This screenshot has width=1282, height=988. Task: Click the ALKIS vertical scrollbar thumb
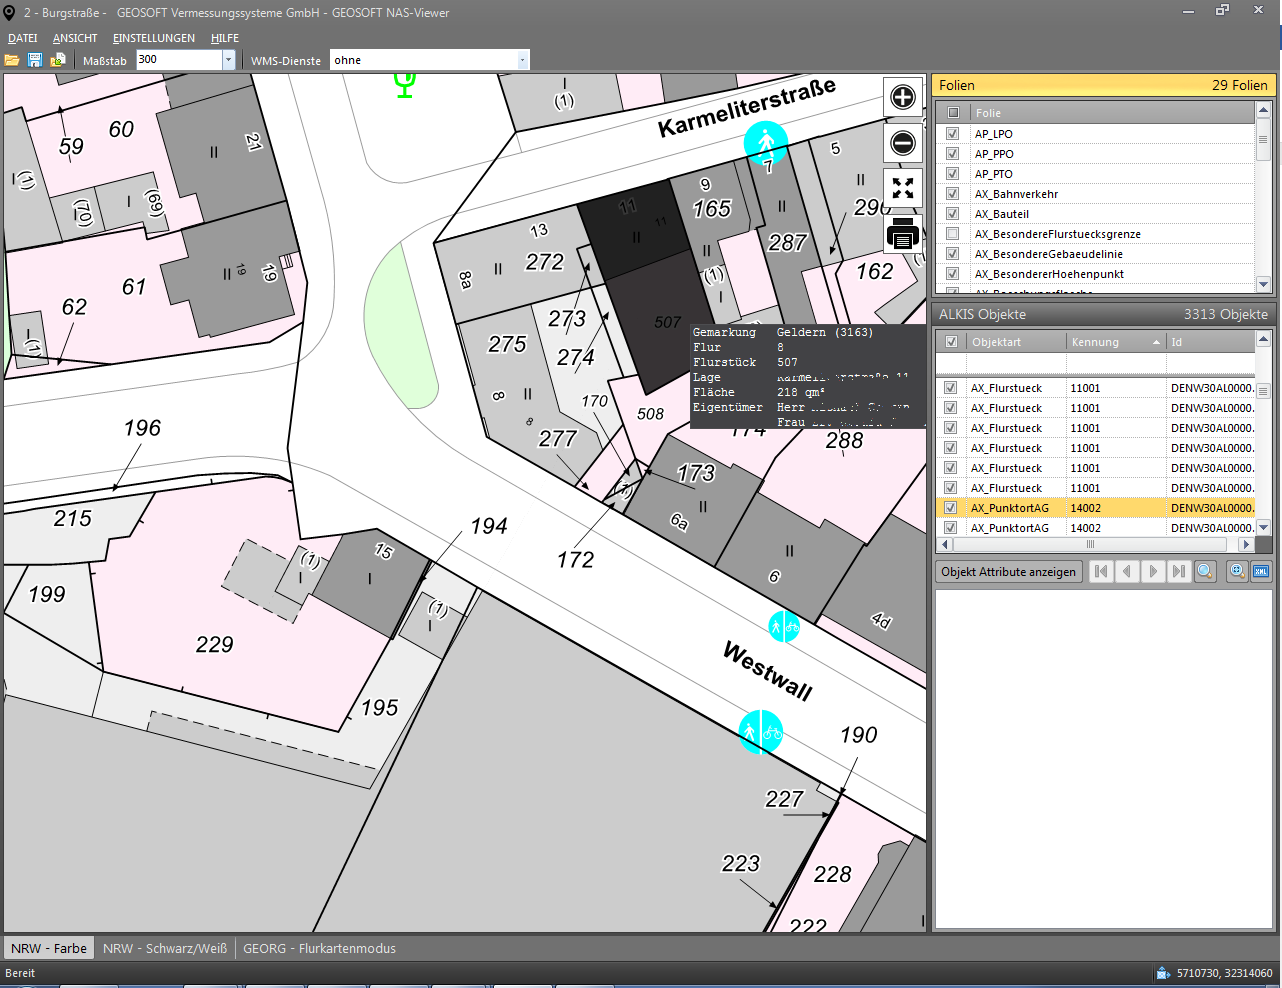click(x=1263, y=391)
